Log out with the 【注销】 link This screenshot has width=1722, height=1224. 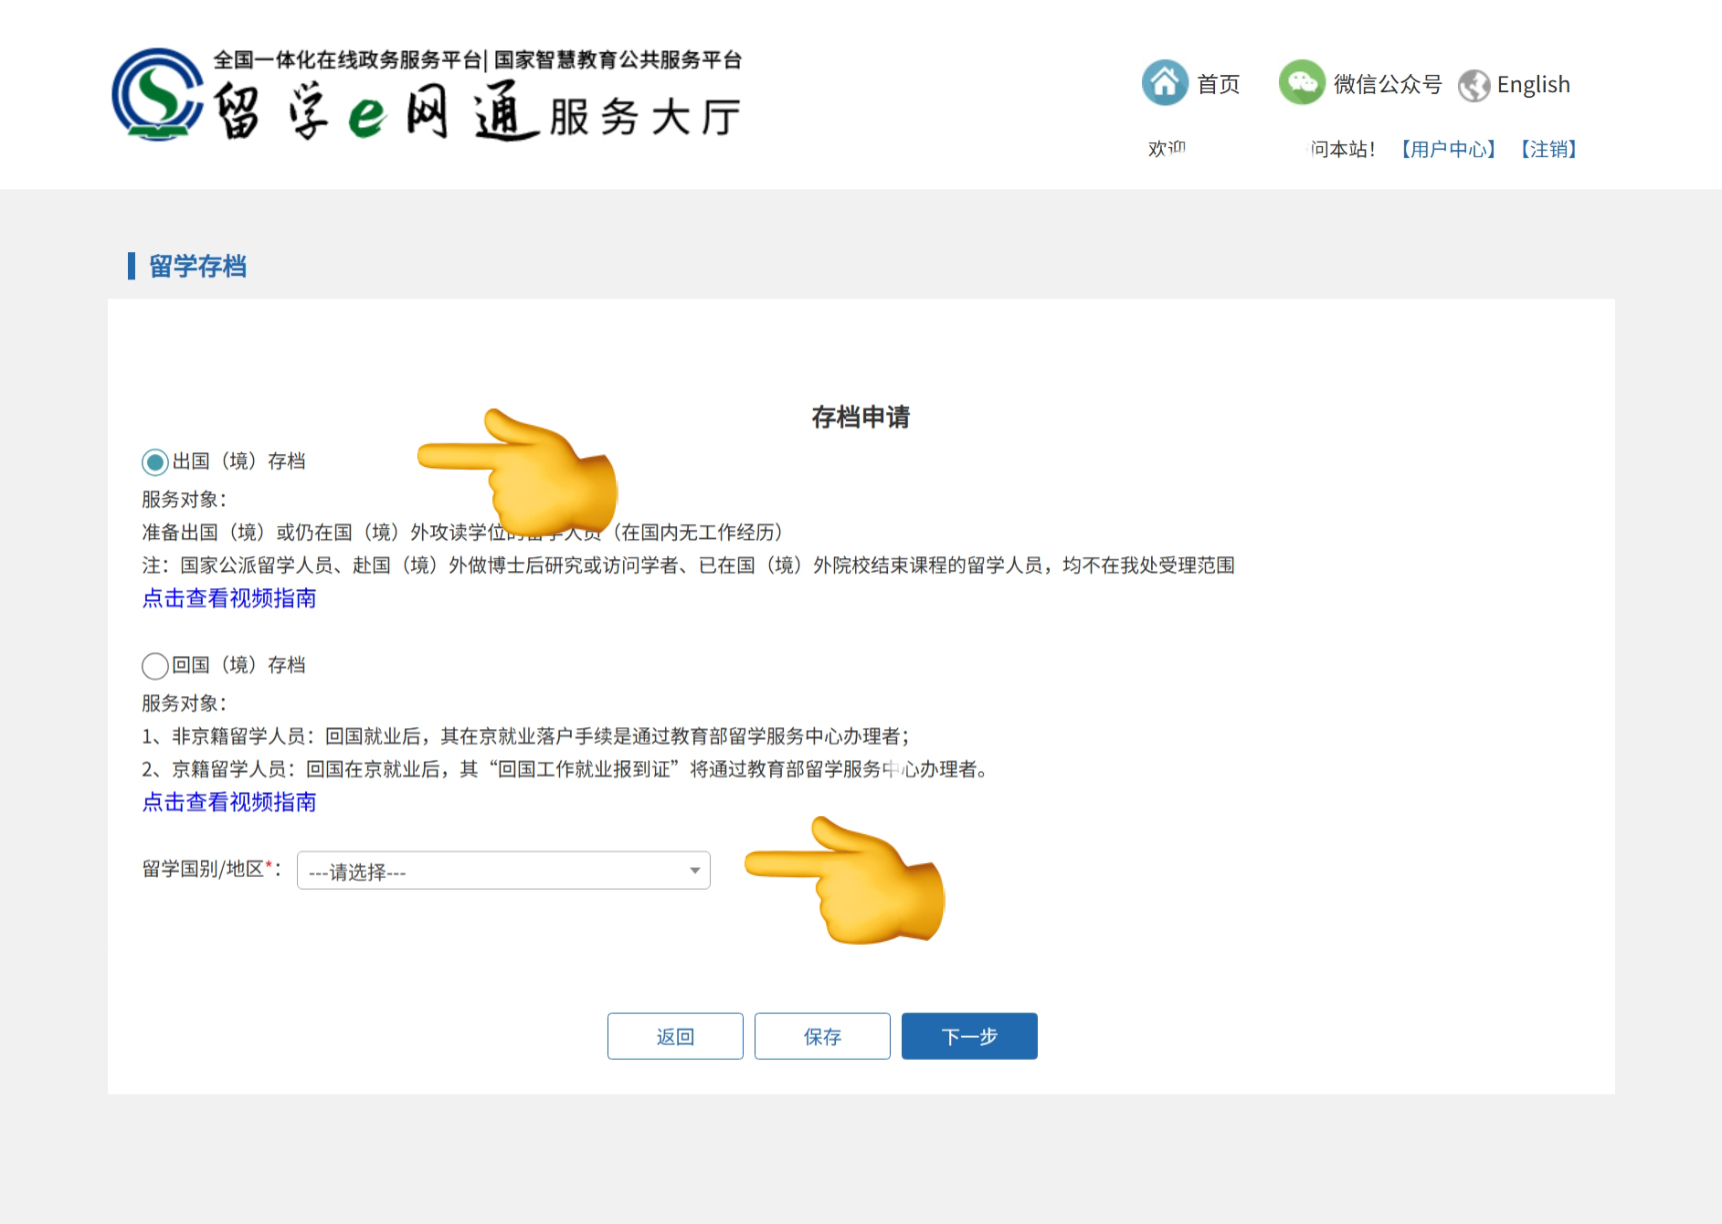point(1548,149)
